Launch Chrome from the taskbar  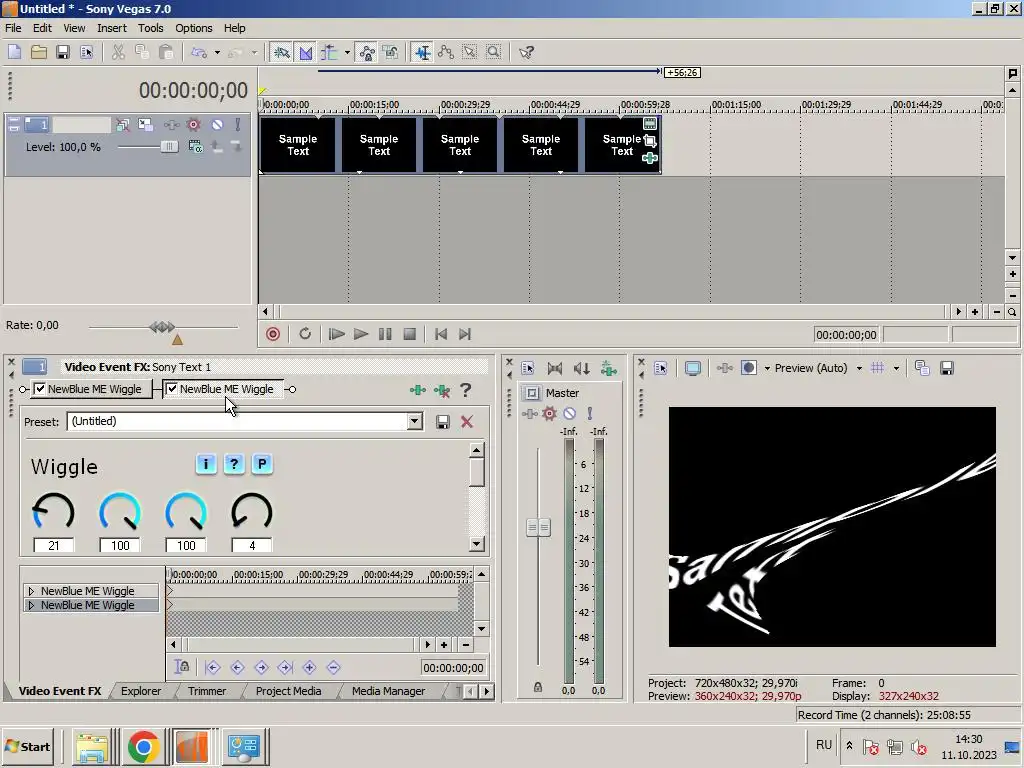(x=144, y=746)
